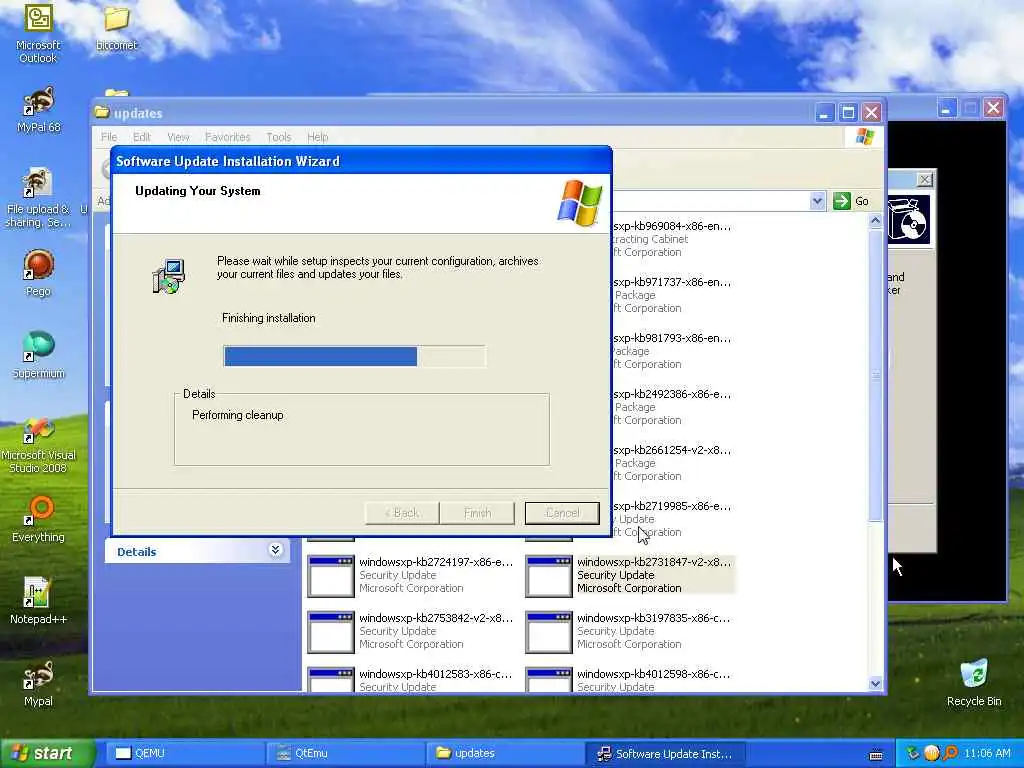Switch to QtEmu in the taskbar
Viewport: 1024px width, 768px height.
345,754
